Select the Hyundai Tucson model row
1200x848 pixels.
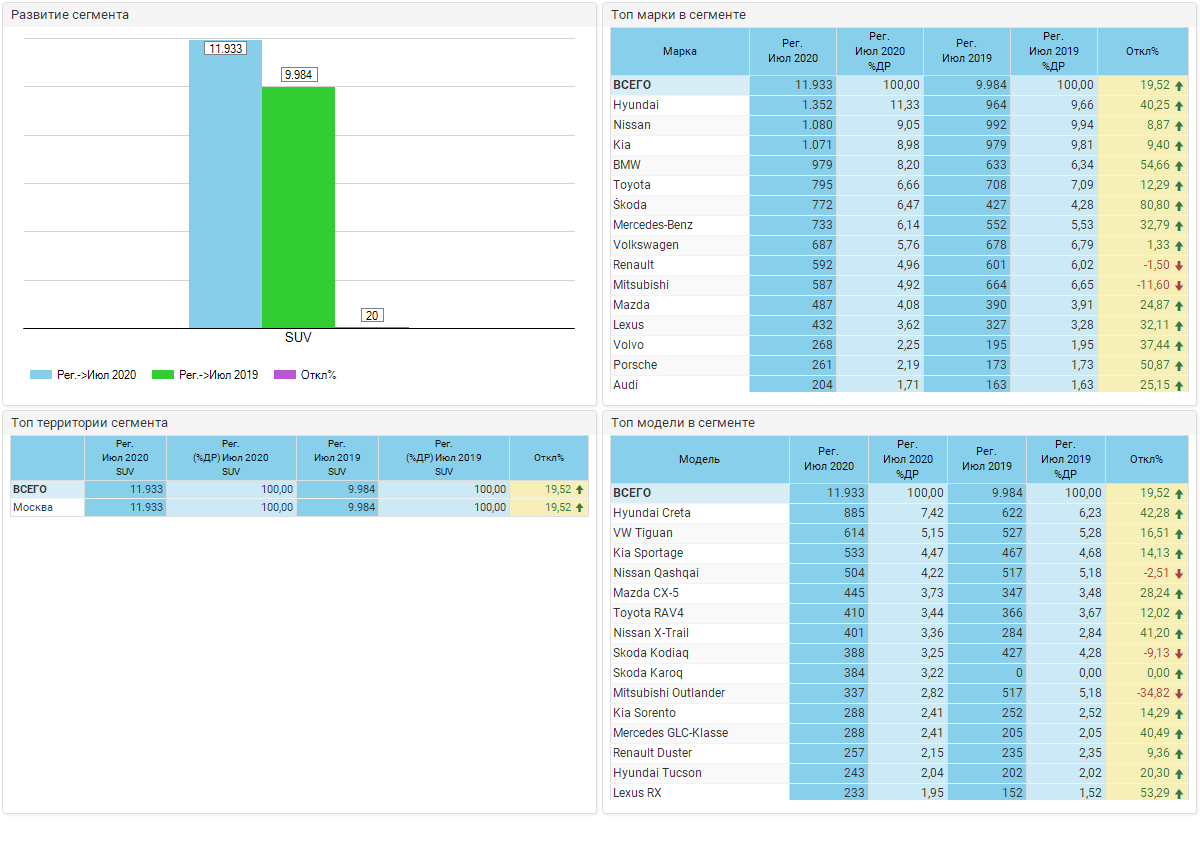899,773
